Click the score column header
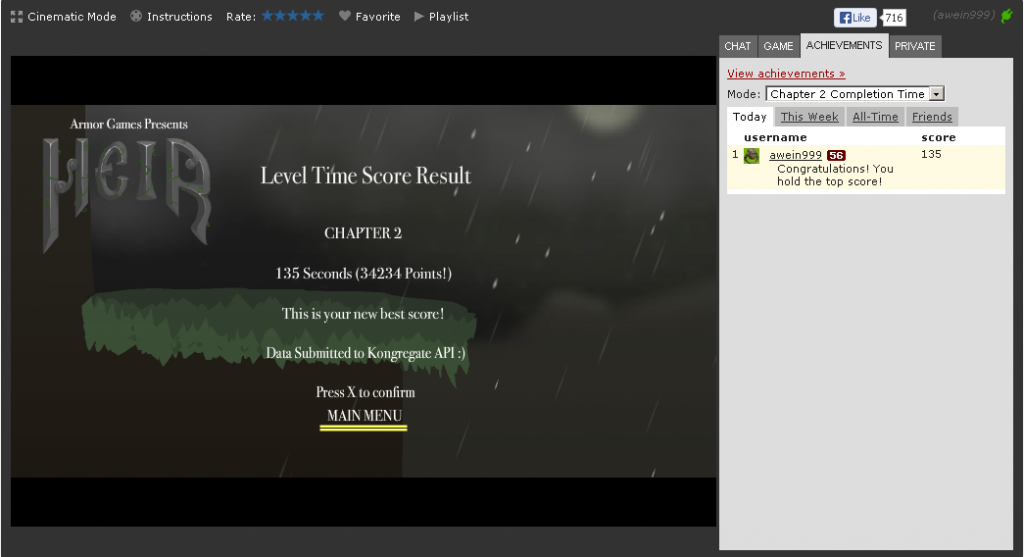Viewport: 1024px width, 557px height. click(x=938, y=137)
